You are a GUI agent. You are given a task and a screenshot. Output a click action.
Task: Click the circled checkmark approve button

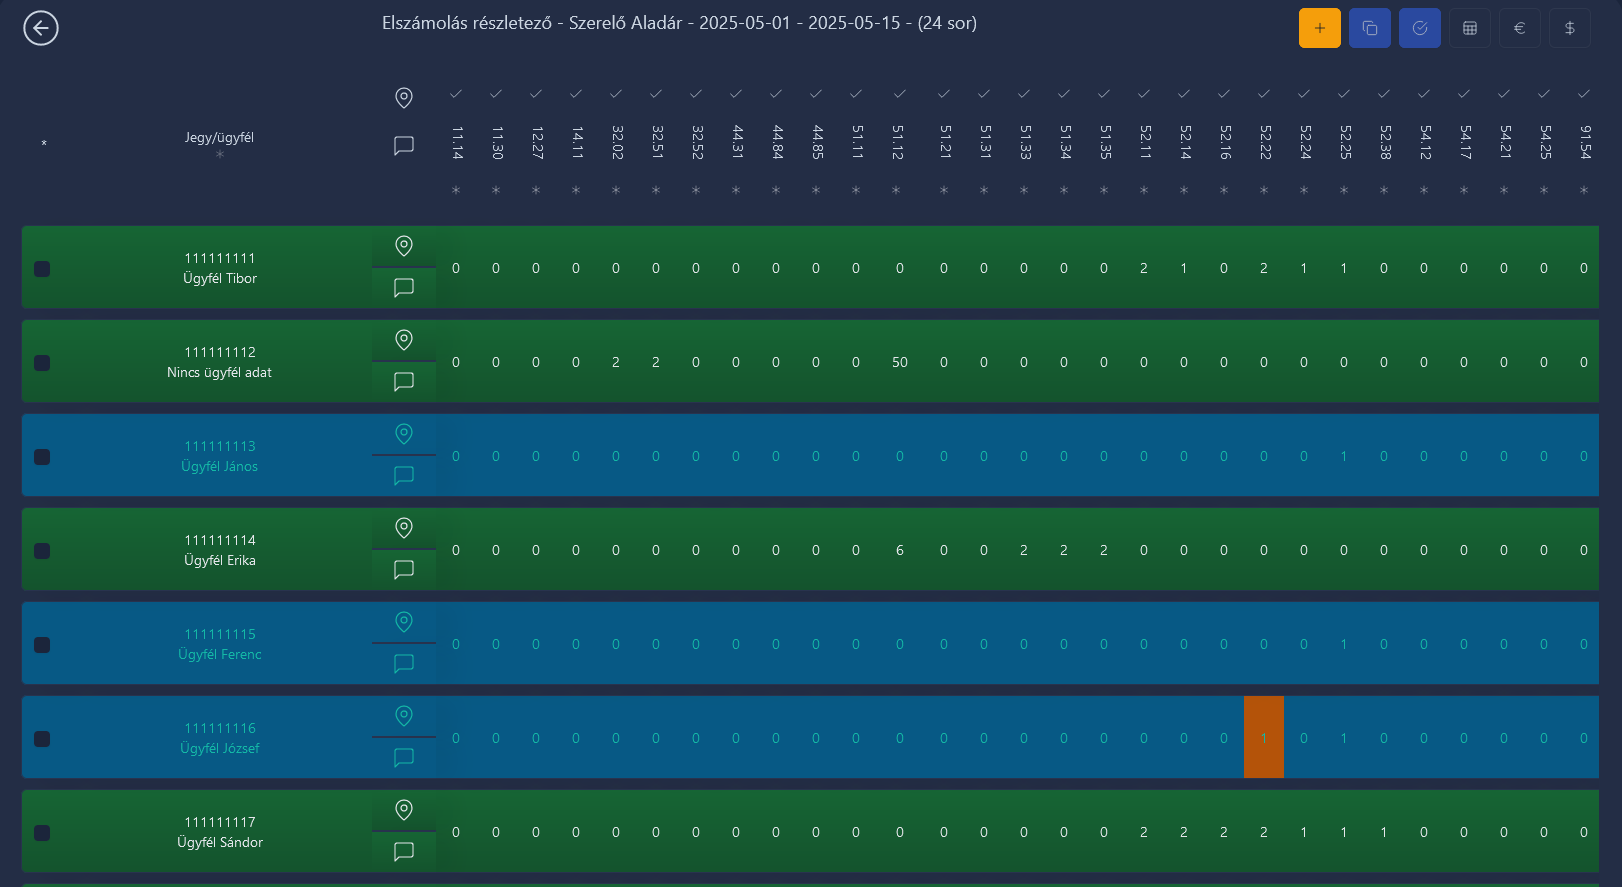[1420, 28]
